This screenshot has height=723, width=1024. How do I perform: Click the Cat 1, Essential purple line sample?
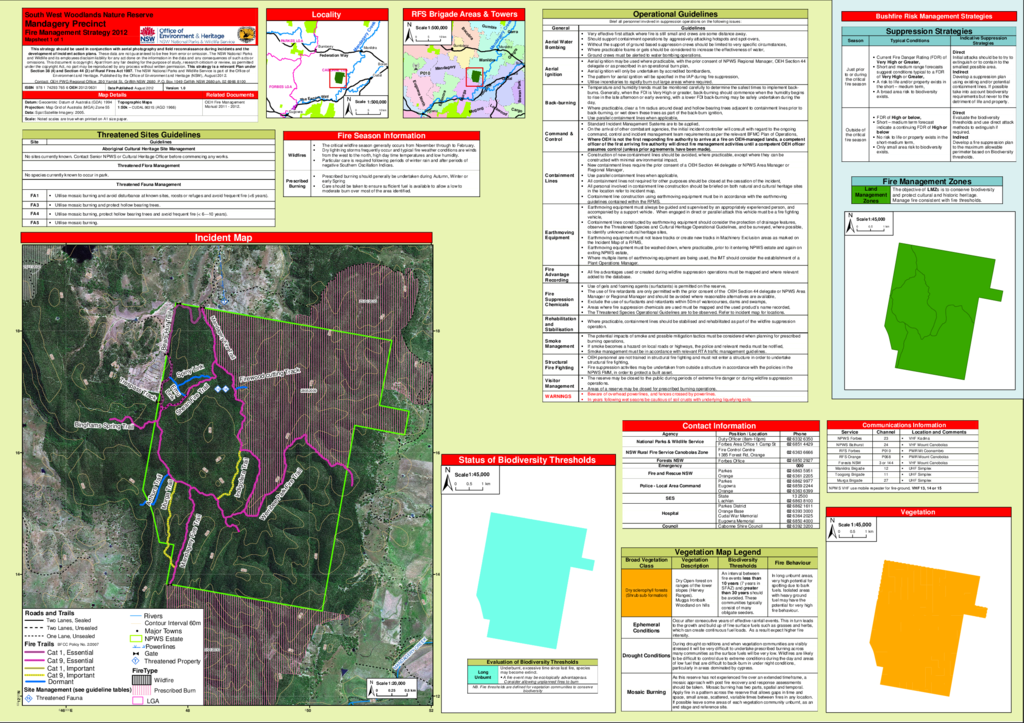pyautogui.click(x=35, y=652)
